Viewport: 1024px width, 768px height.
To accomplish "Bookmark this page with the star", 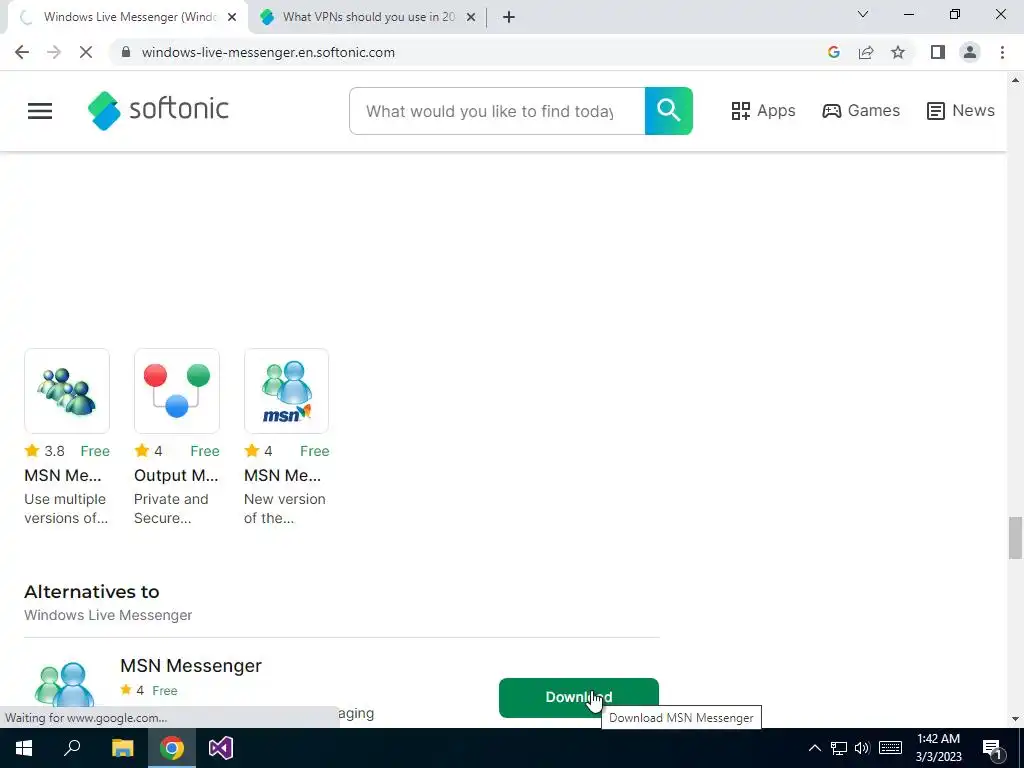I will (898, 52).
